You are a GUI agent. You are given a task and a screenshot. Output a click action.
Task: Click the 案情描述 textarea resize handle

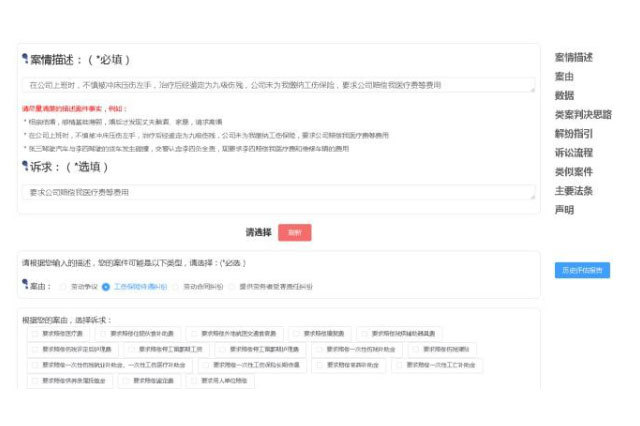pyautogui.click(x=532, y=91)
